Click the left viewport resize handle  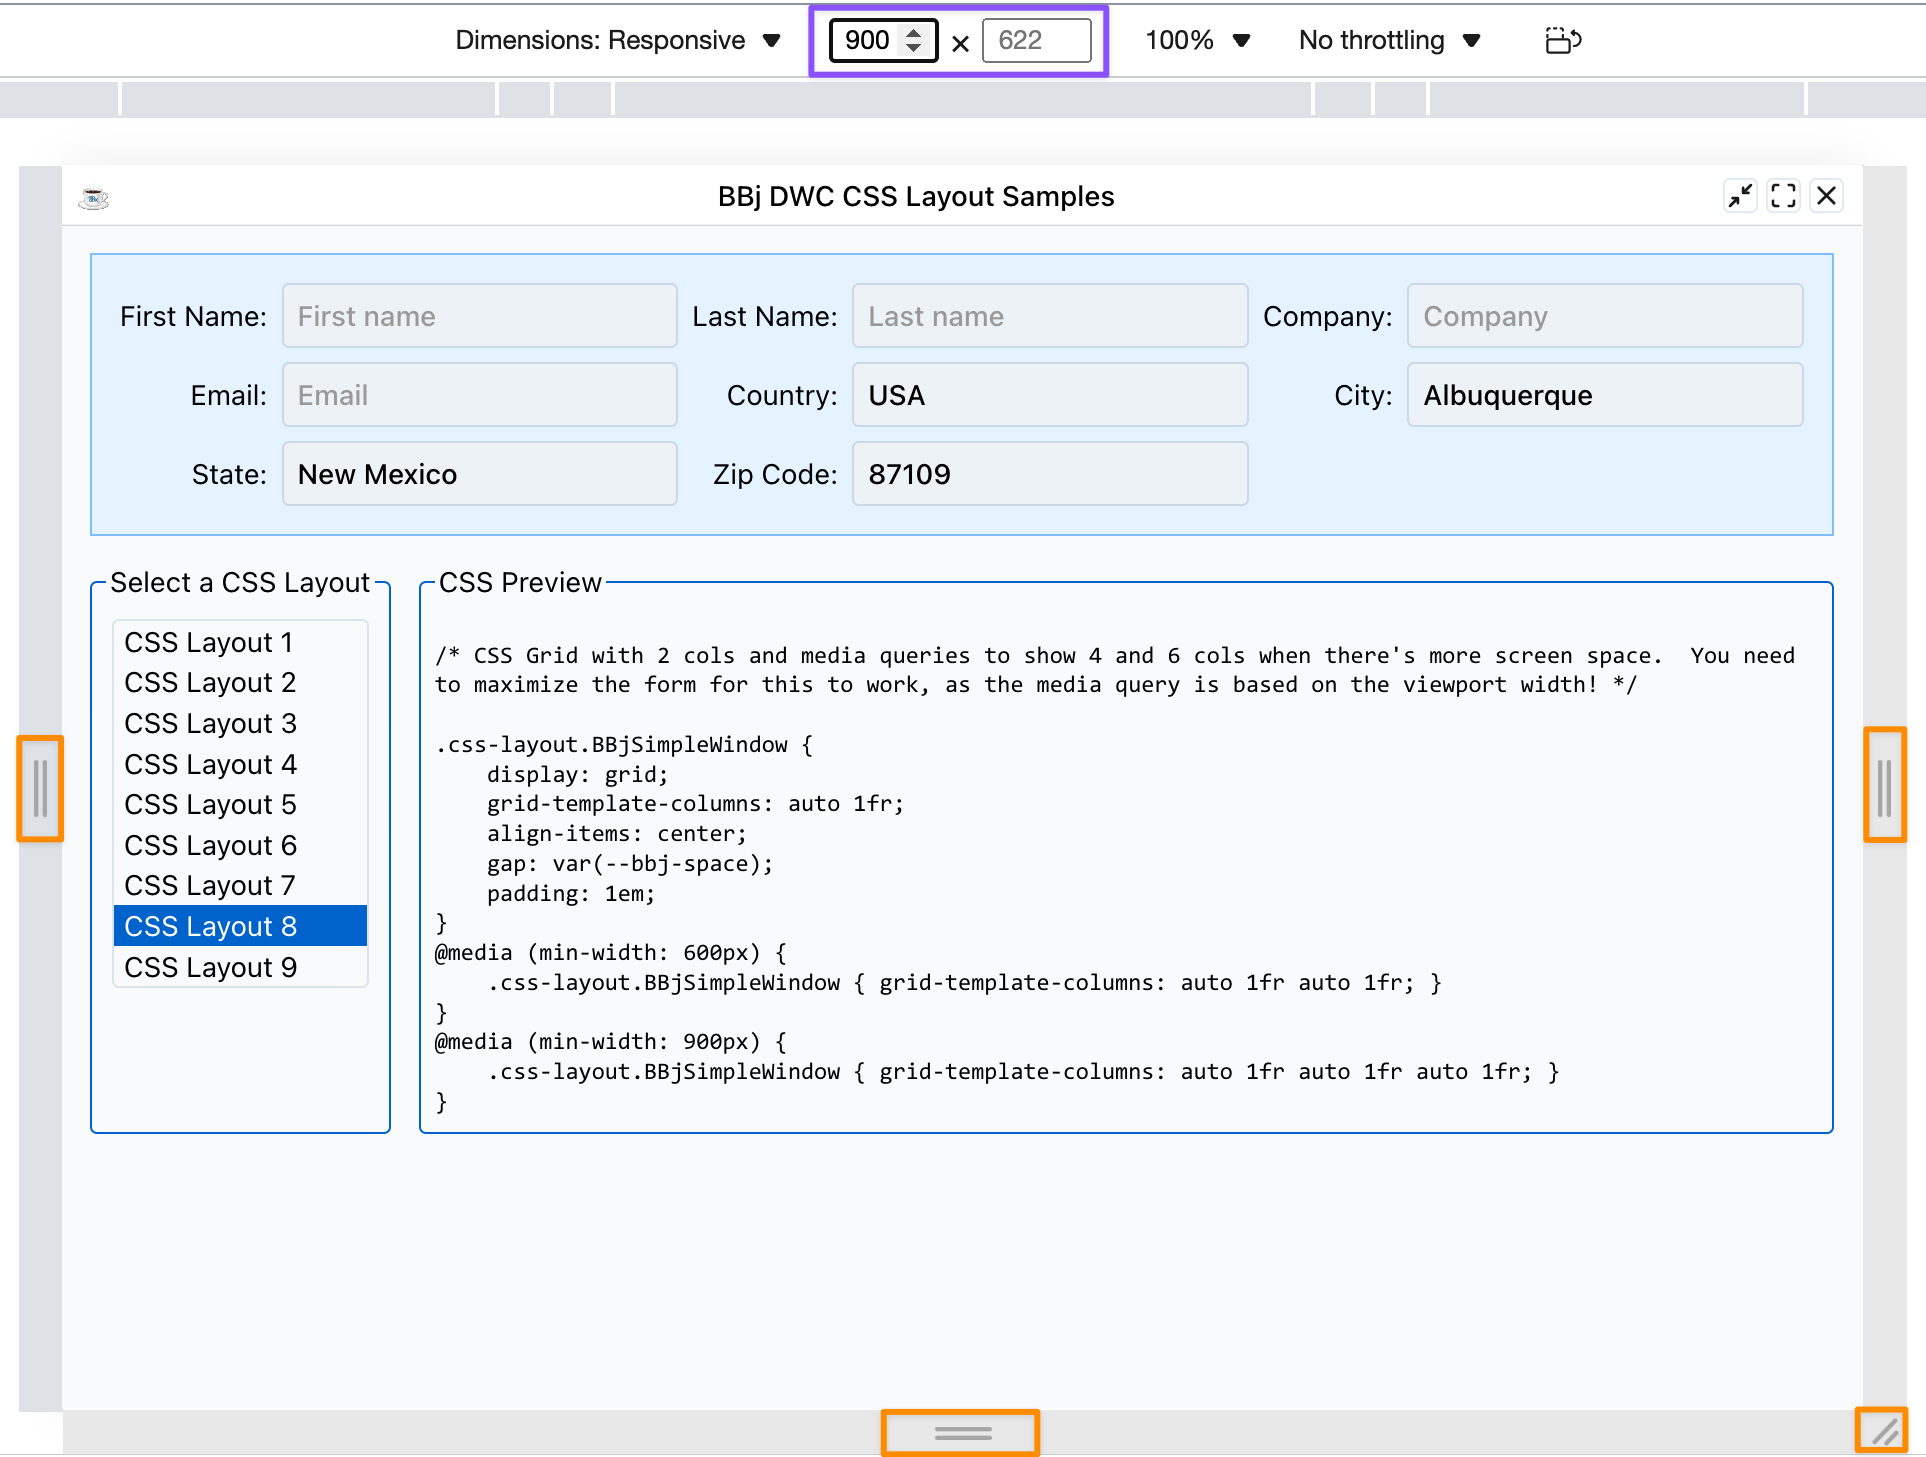(40, 788)
